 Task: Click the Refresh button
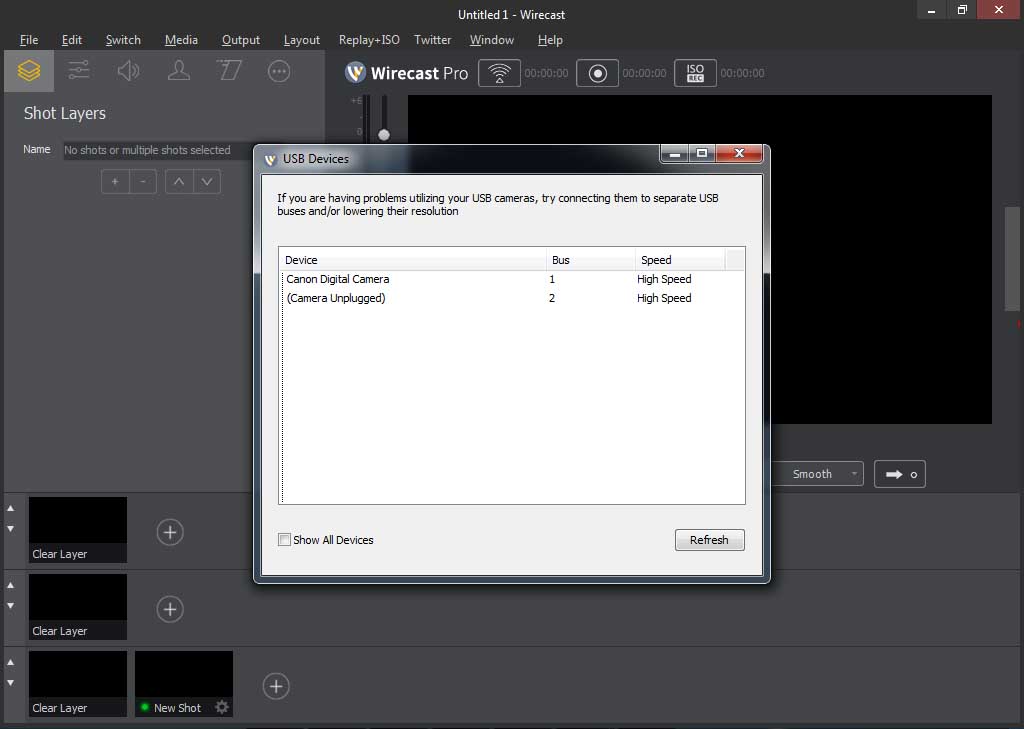pyautogui.click(x=709, y=540)
